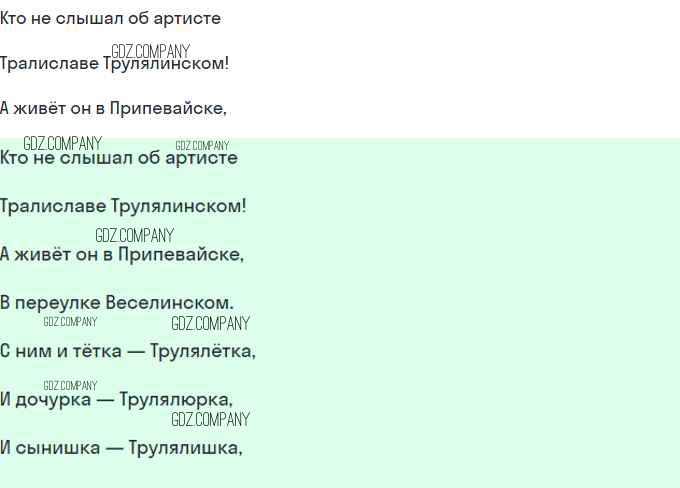Click "Кто не слышал об артисте" on green background
Image resolution: width=680 pixels, height=488 pixels.
(119, 158)
